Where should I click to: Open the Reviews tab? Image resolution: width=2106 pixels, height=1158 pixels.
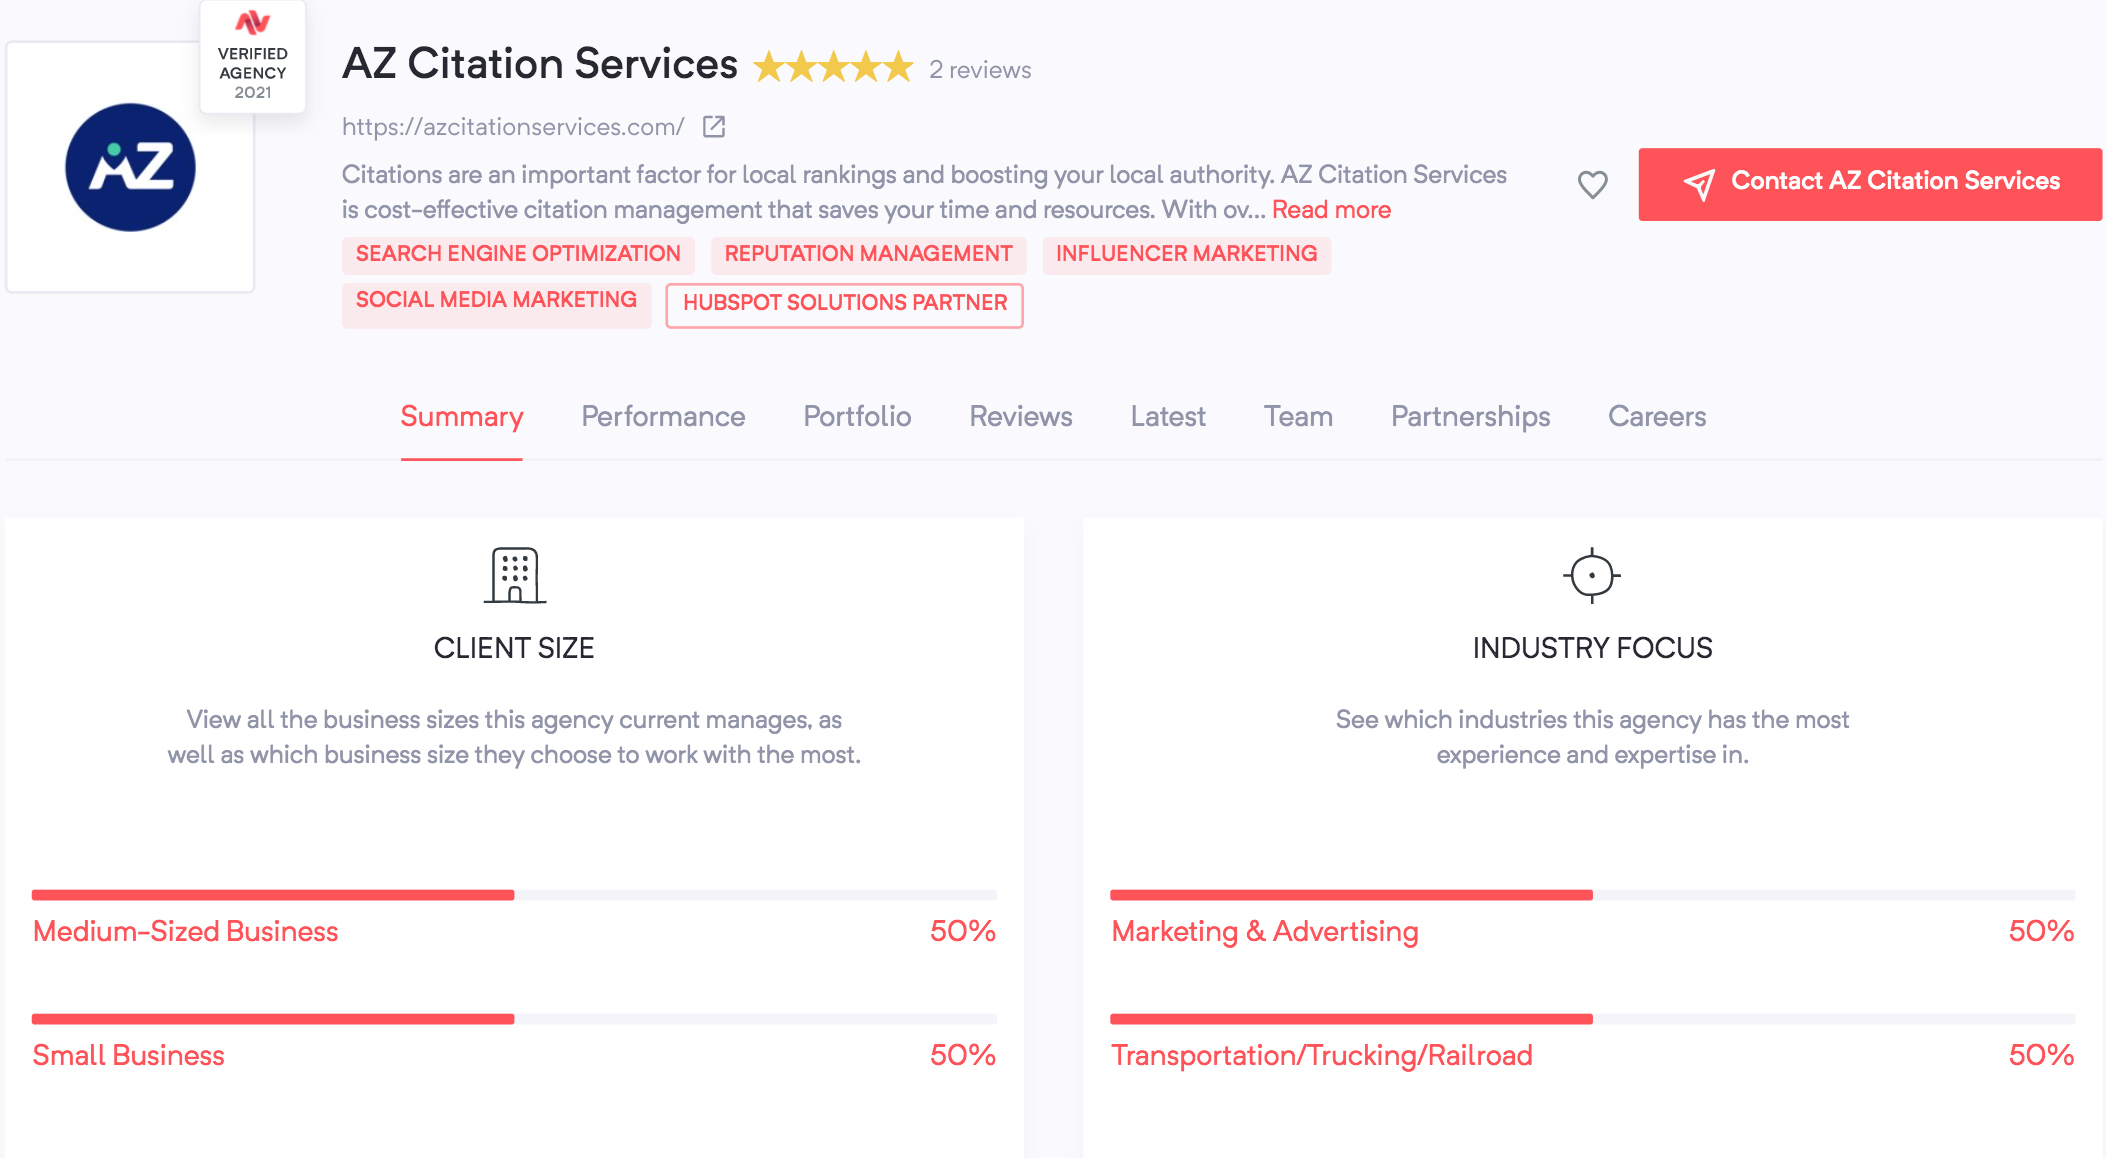[1021, 416]
